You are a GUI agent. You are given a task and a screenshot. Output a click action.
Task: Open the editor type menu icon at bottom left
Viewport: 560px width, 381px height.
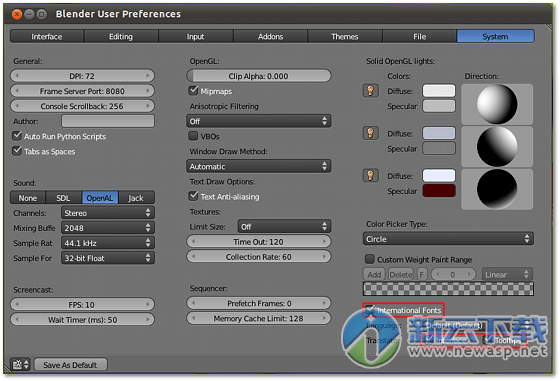(20, 364)
